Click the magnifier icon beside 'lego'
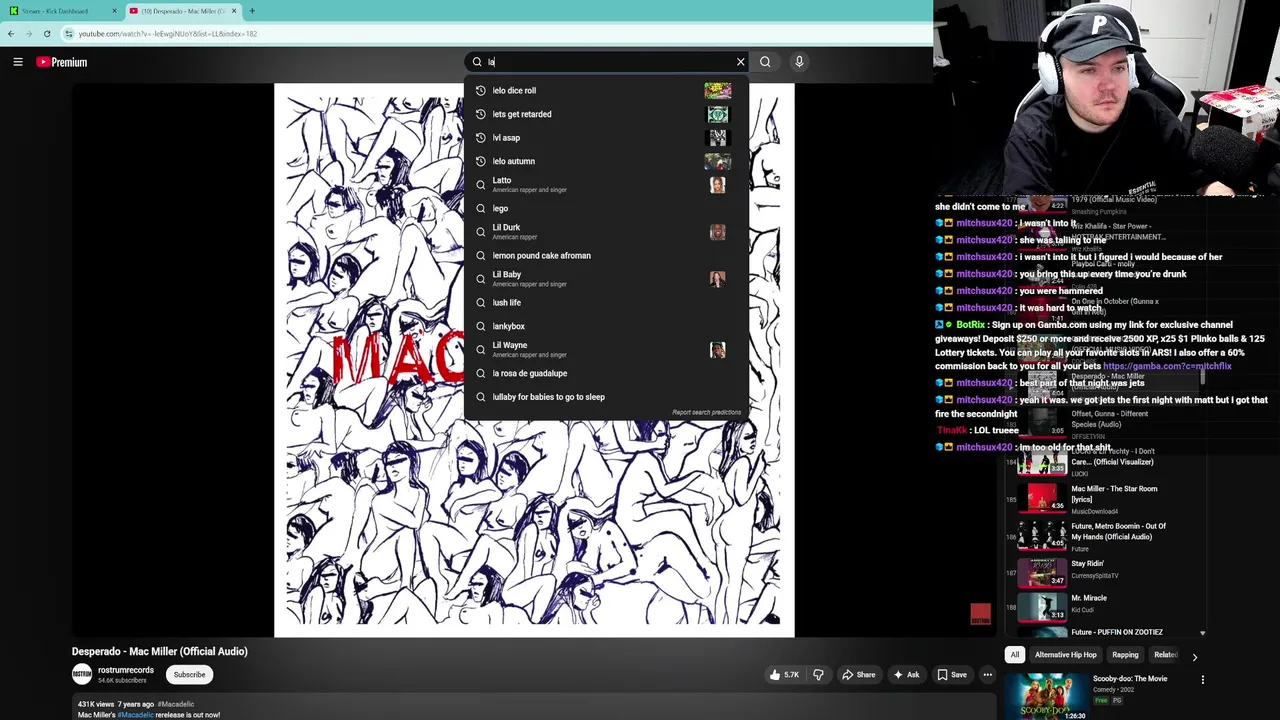 481,208
